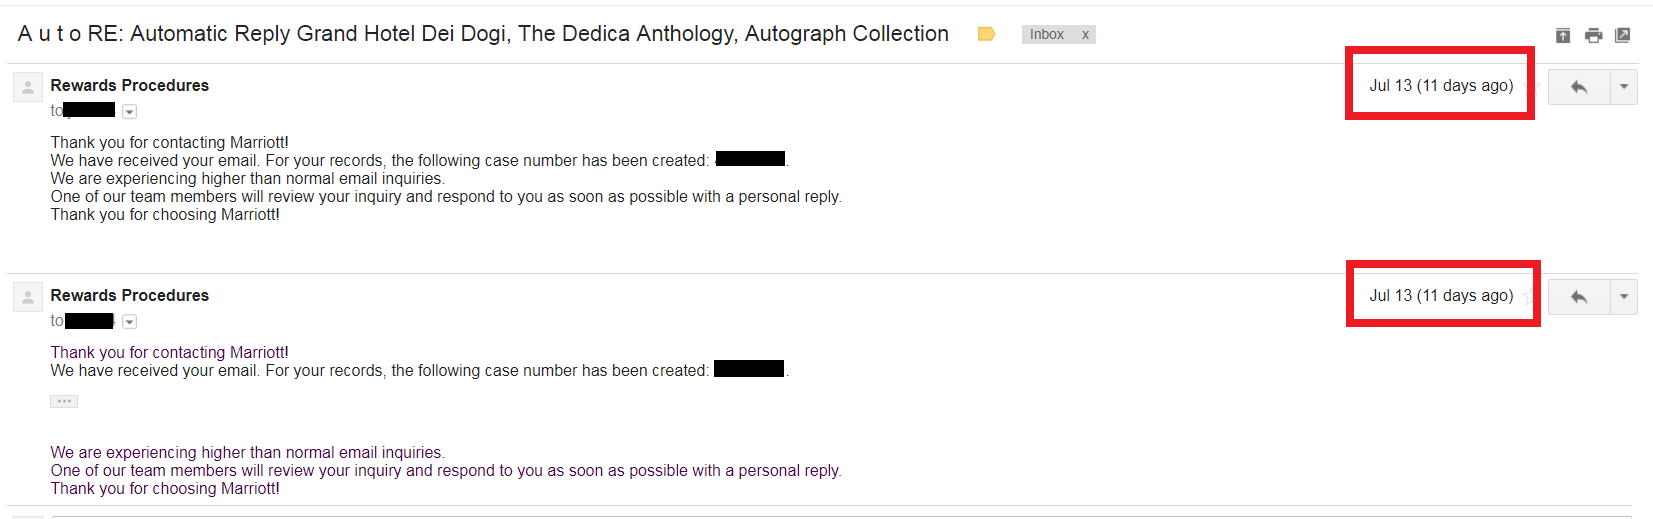
Task: Click the yellow importance marker
Action: [x=986, y=34]
